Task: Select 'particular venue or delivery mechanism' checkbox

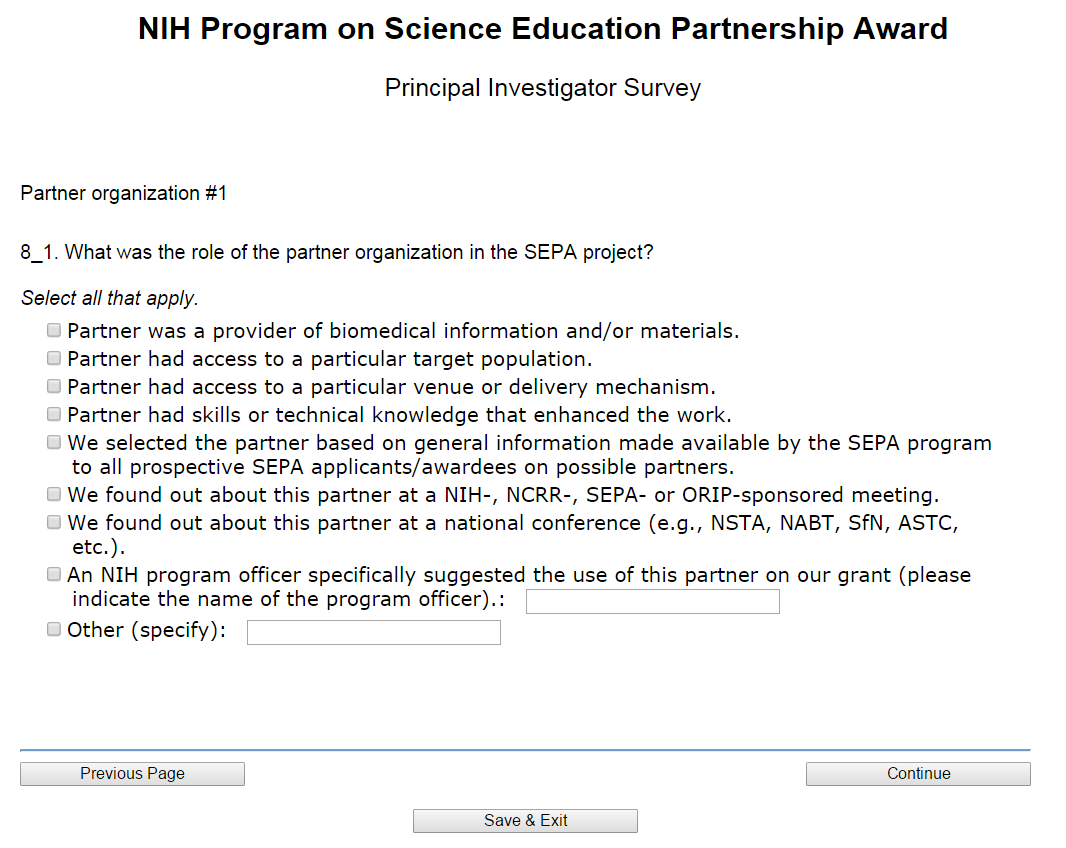Action: point(54,386)
